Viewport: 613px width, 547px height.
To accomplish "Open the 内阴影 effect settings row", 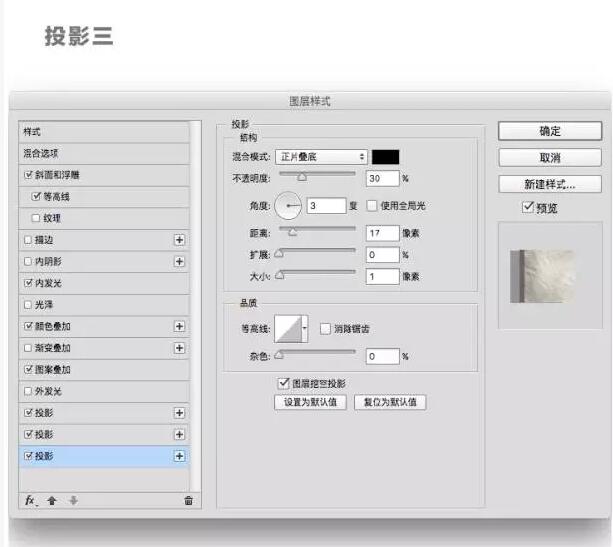I will tap(104, 261).
